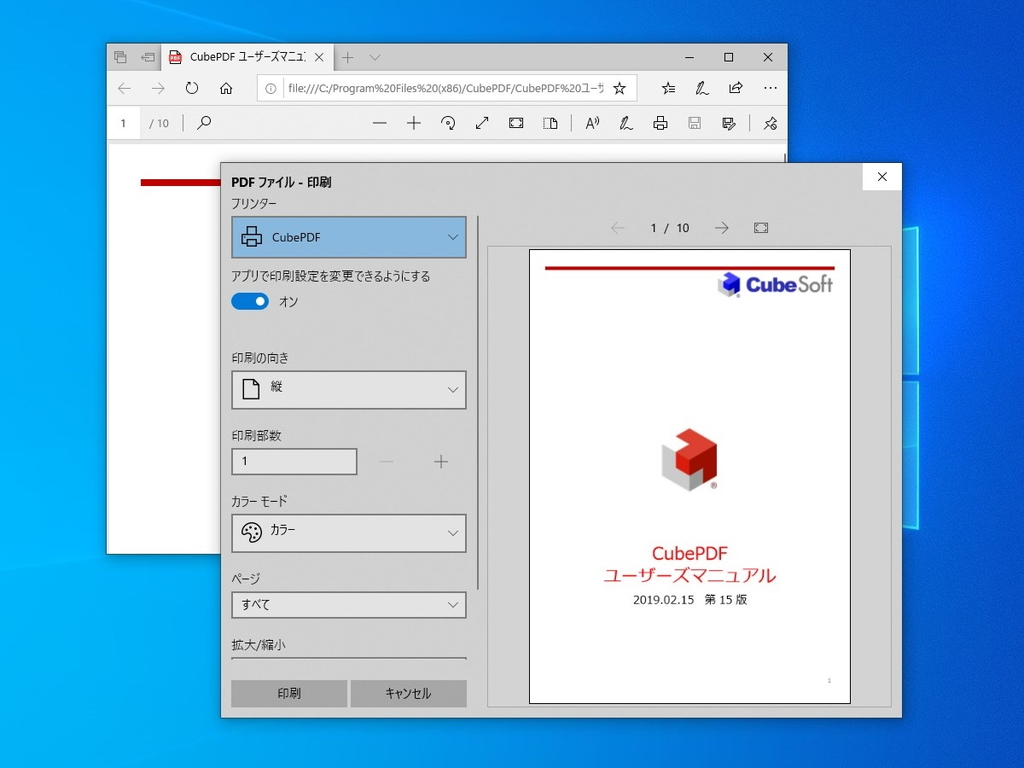Open the 印刷の向き orientation dropdown
1024x768 pixels.
pos(348,389)
